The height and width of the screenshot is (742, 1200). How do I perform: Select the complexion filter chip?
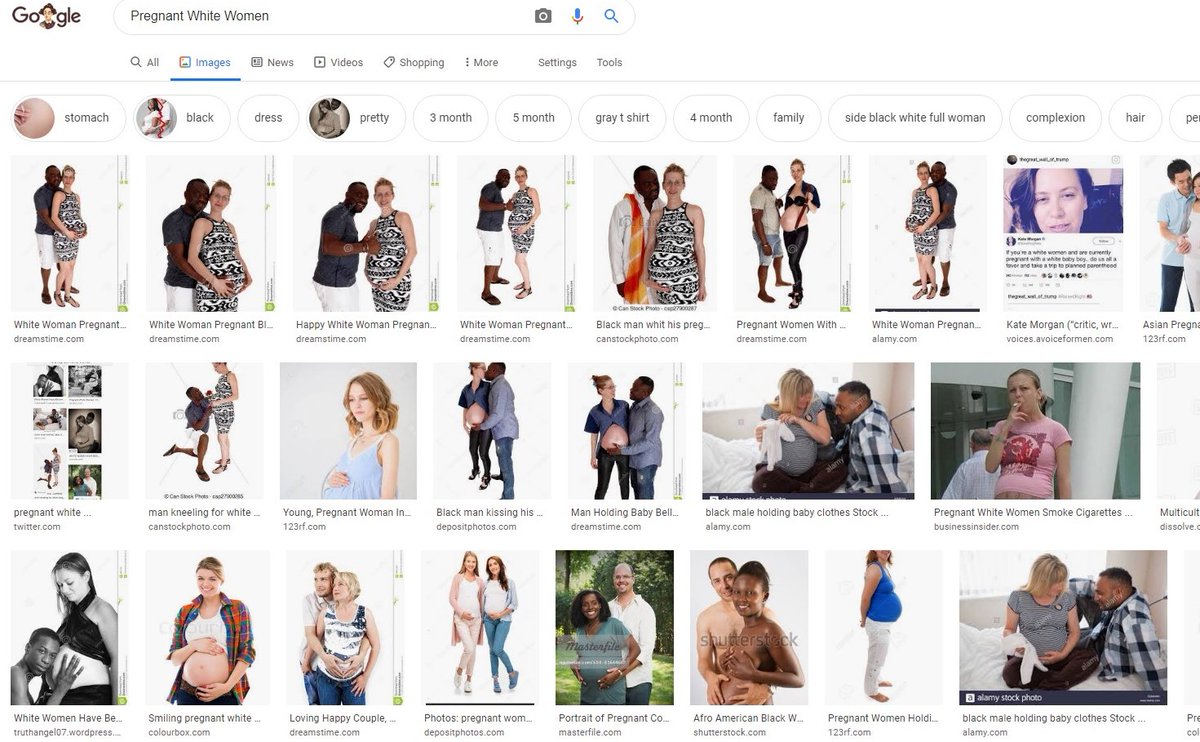pyautogui.click(x=1055, y=118)
